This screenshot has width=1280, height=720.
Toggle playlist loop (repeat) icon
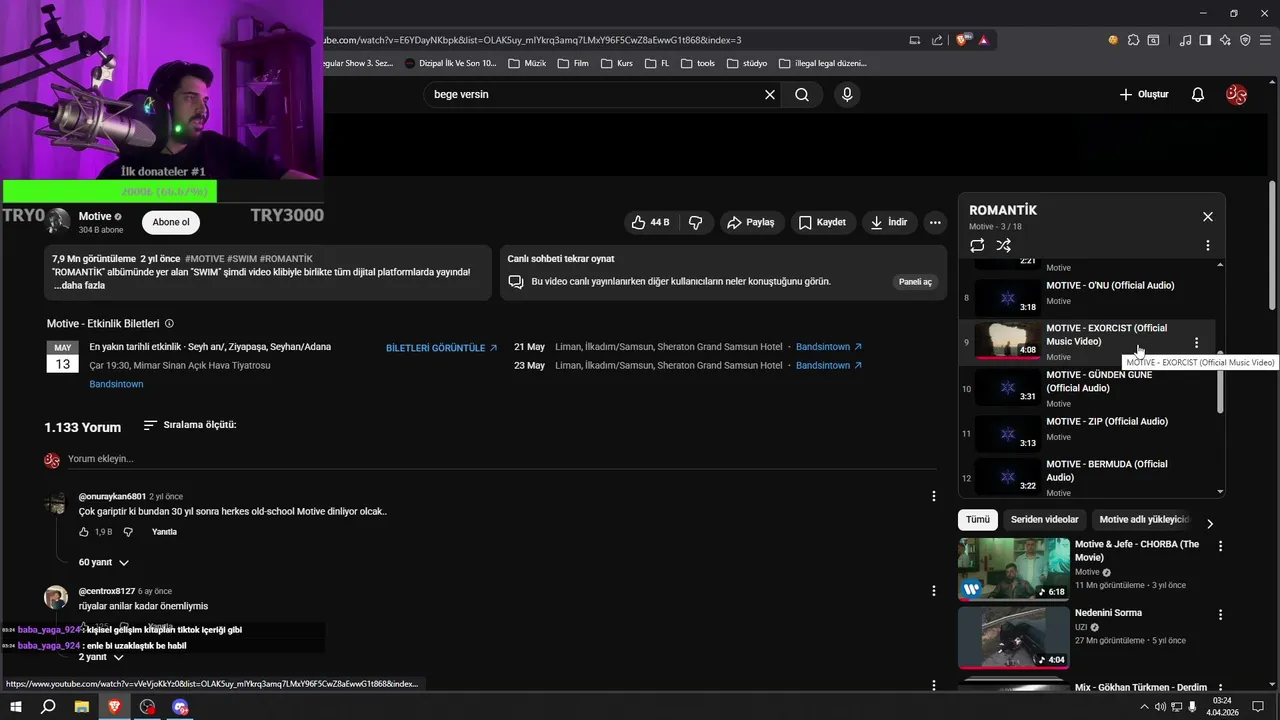977,245
